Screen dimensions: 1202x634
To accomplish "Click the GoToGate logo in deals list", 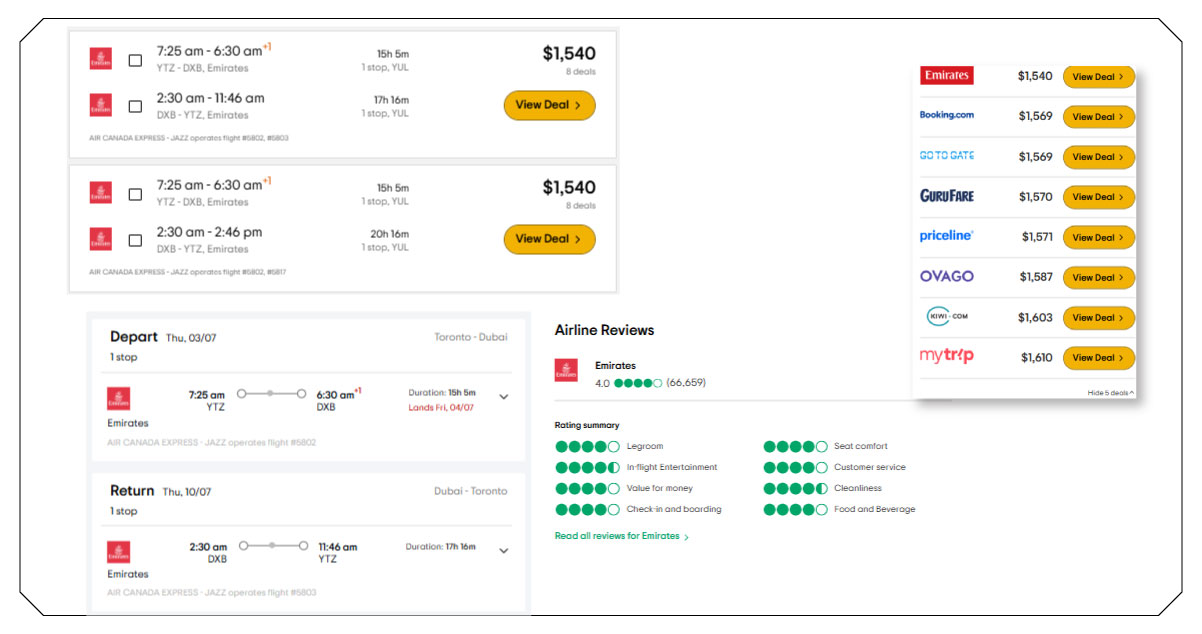I will 946,156.
